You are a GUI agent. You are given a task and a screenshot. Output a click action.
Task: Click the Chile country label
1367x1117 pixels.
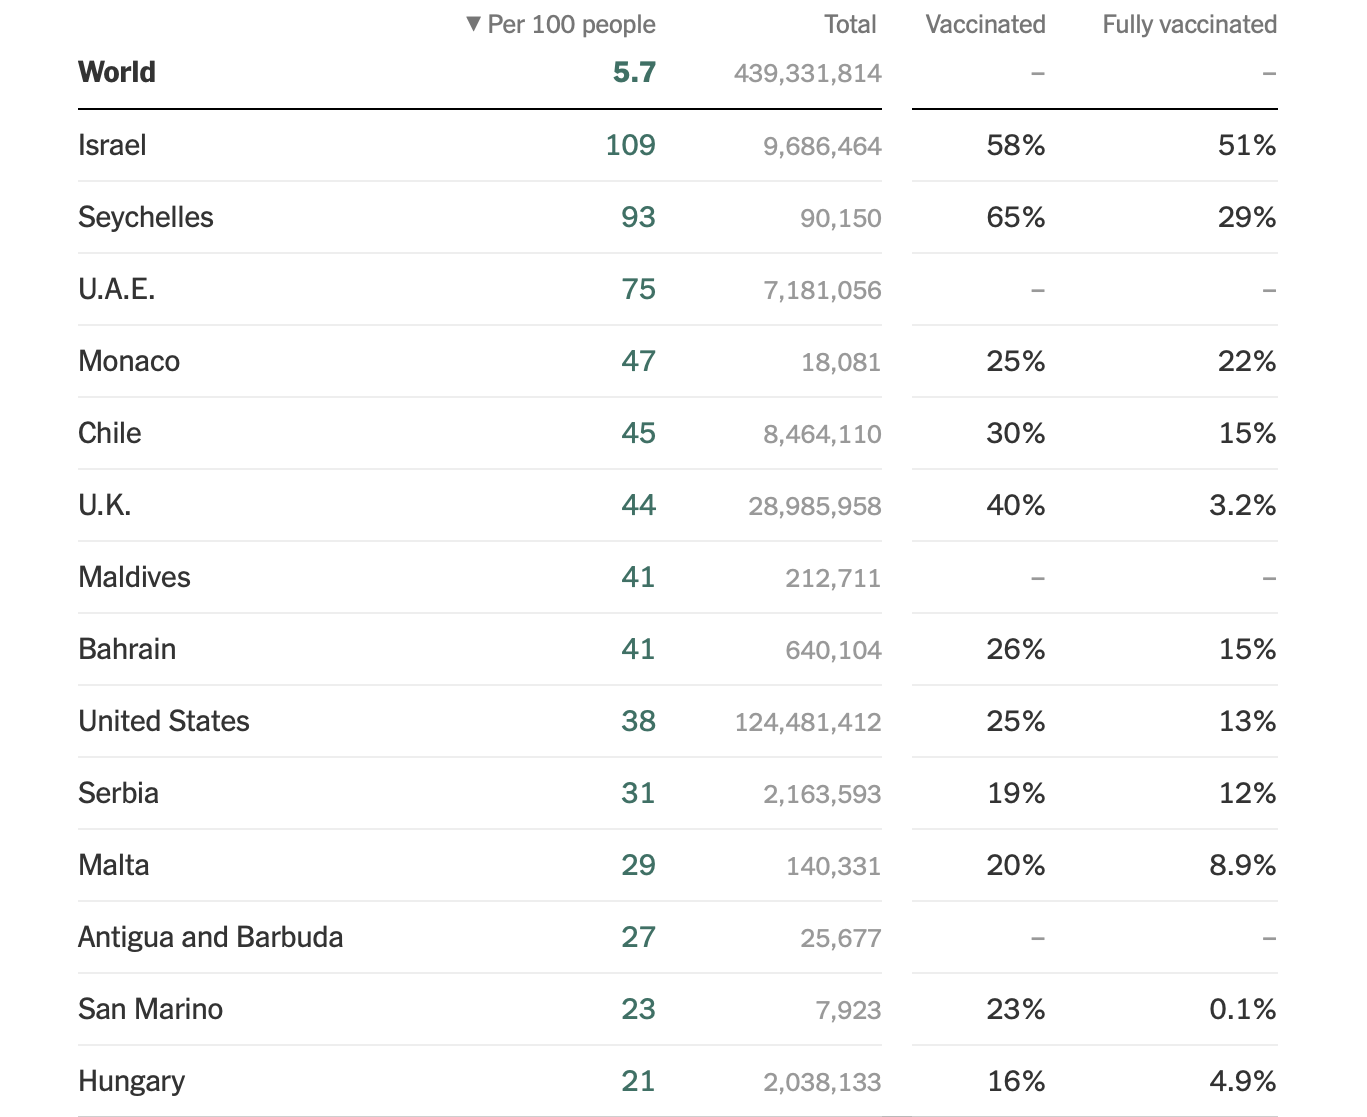110,434
